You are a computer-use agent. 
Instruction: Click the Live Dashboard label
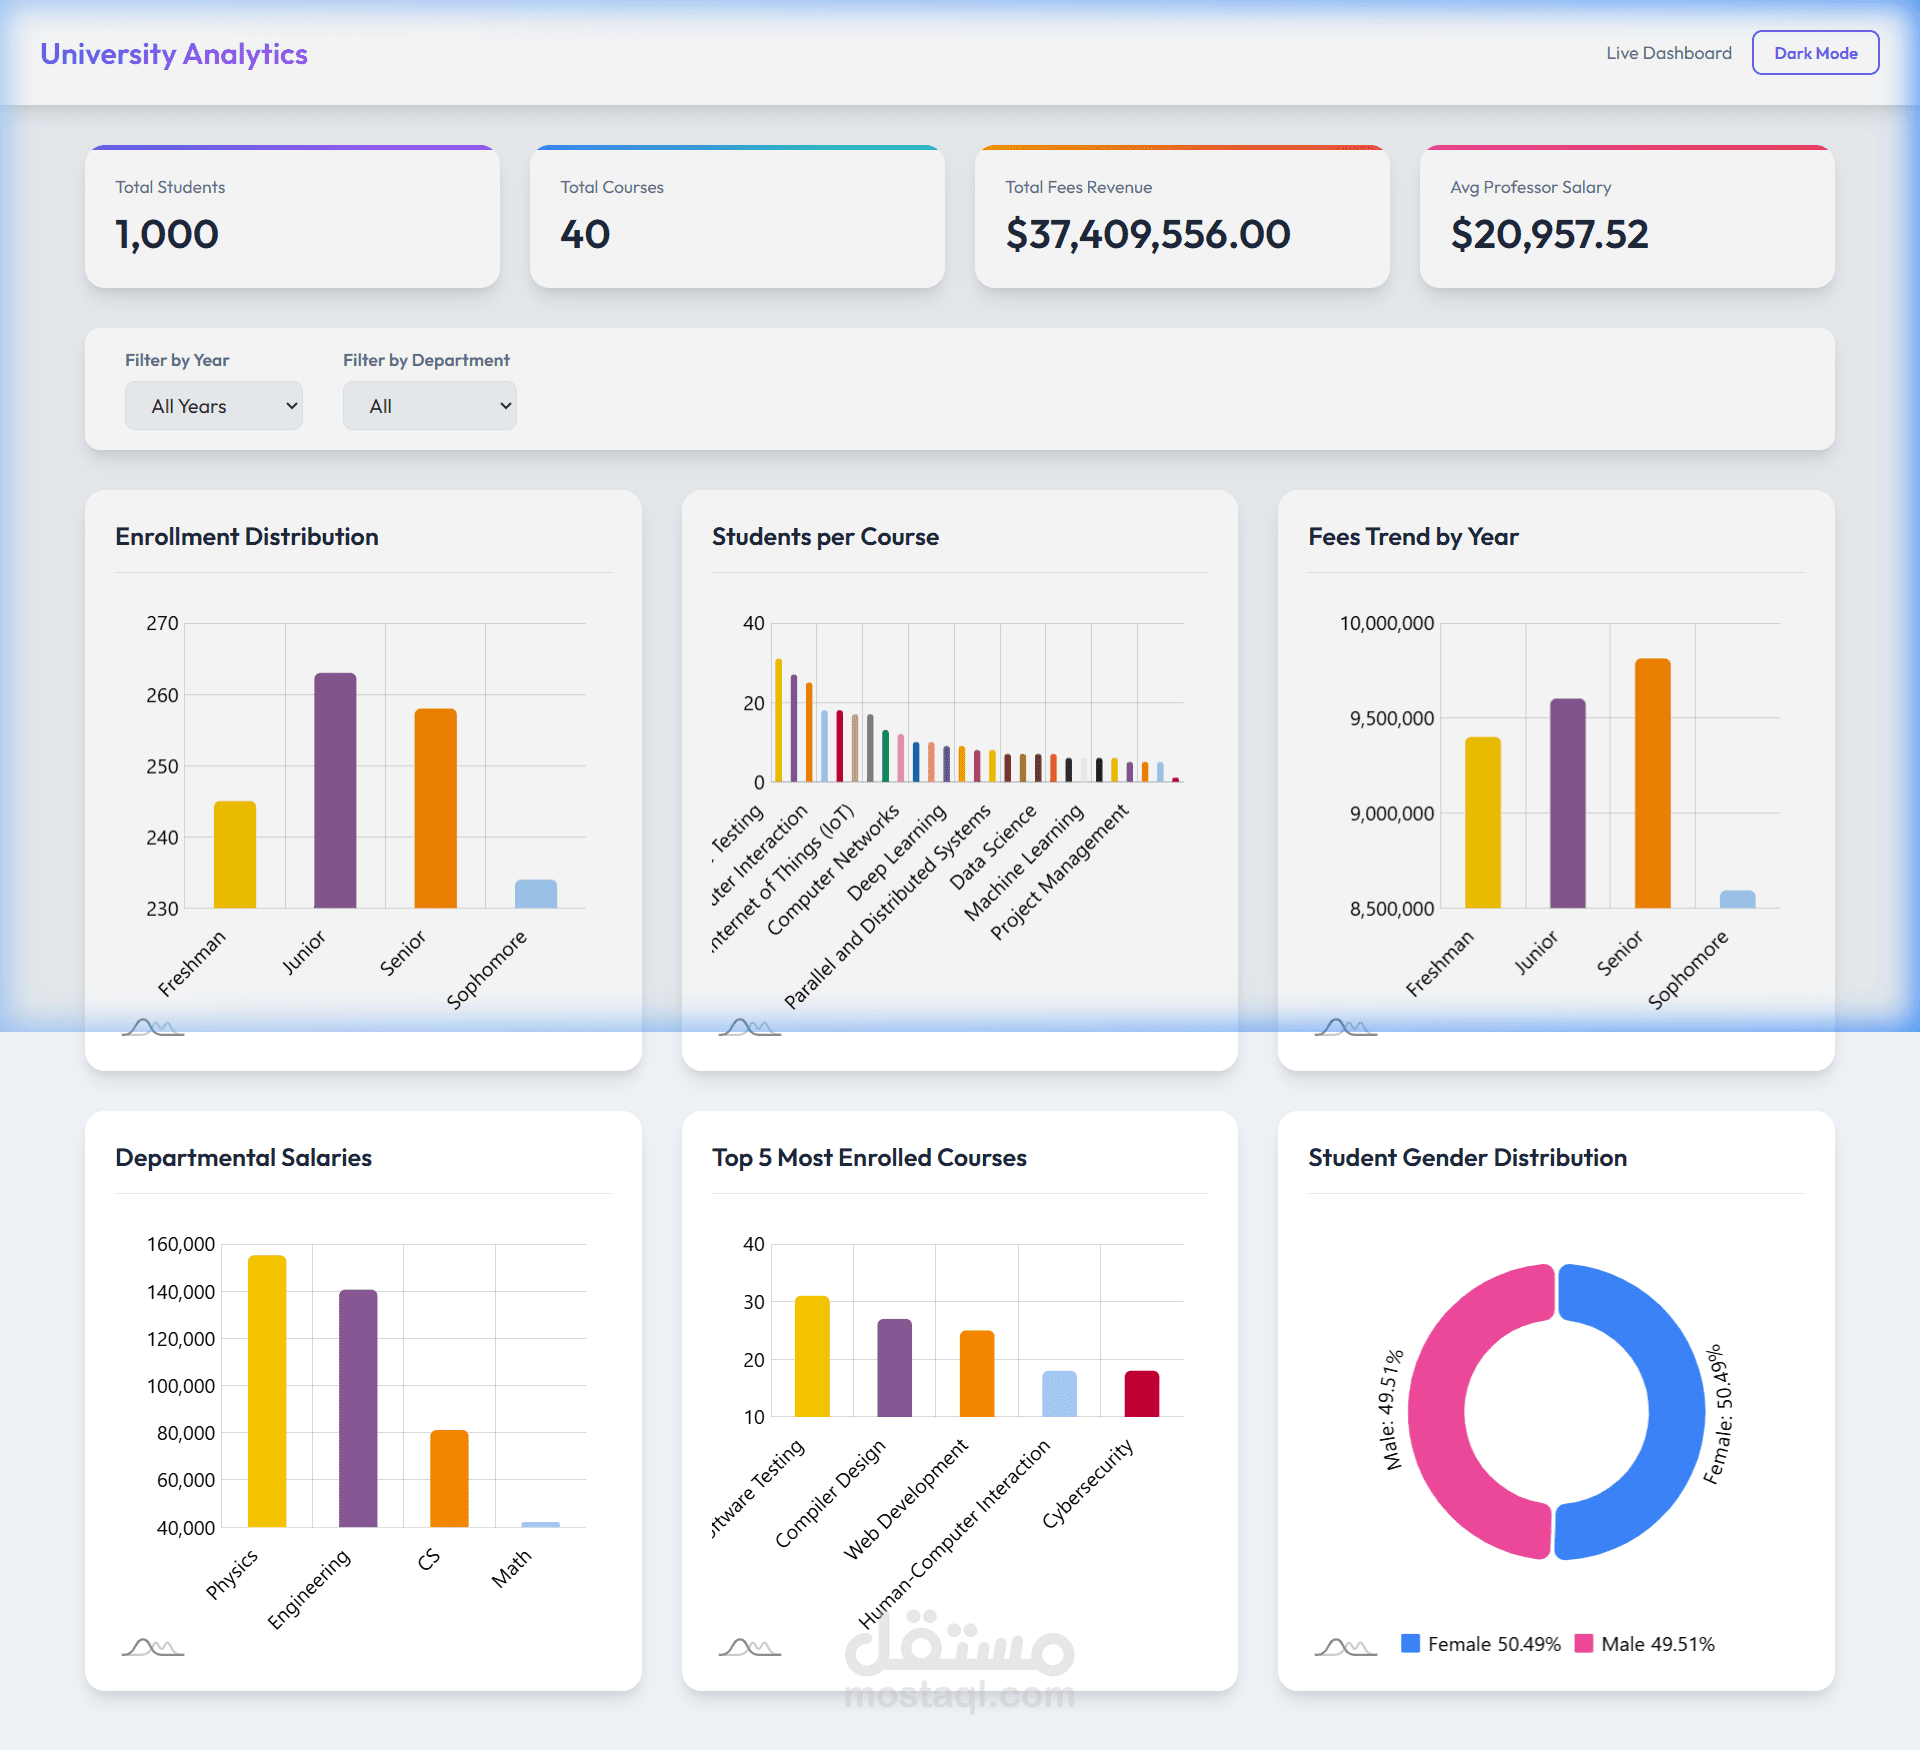[1669, 53]
